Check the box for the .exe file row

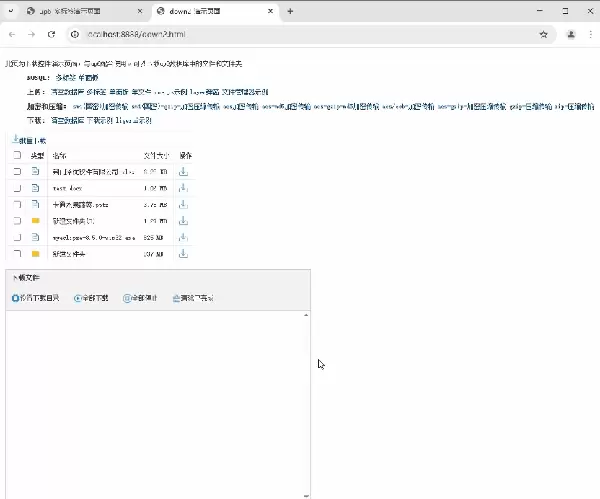coord(17,237)
